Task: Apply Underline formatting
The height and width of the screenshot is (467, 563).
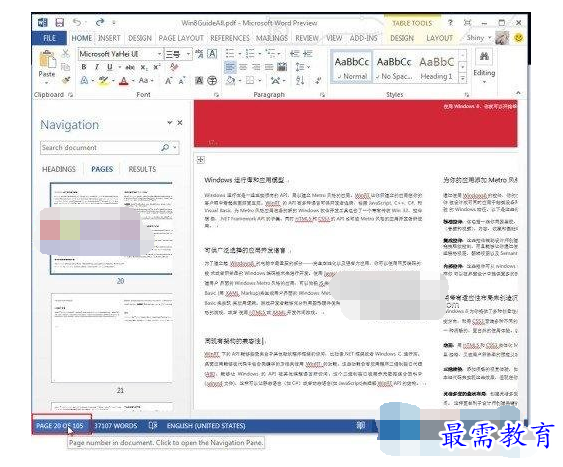Action: [110, 67]
